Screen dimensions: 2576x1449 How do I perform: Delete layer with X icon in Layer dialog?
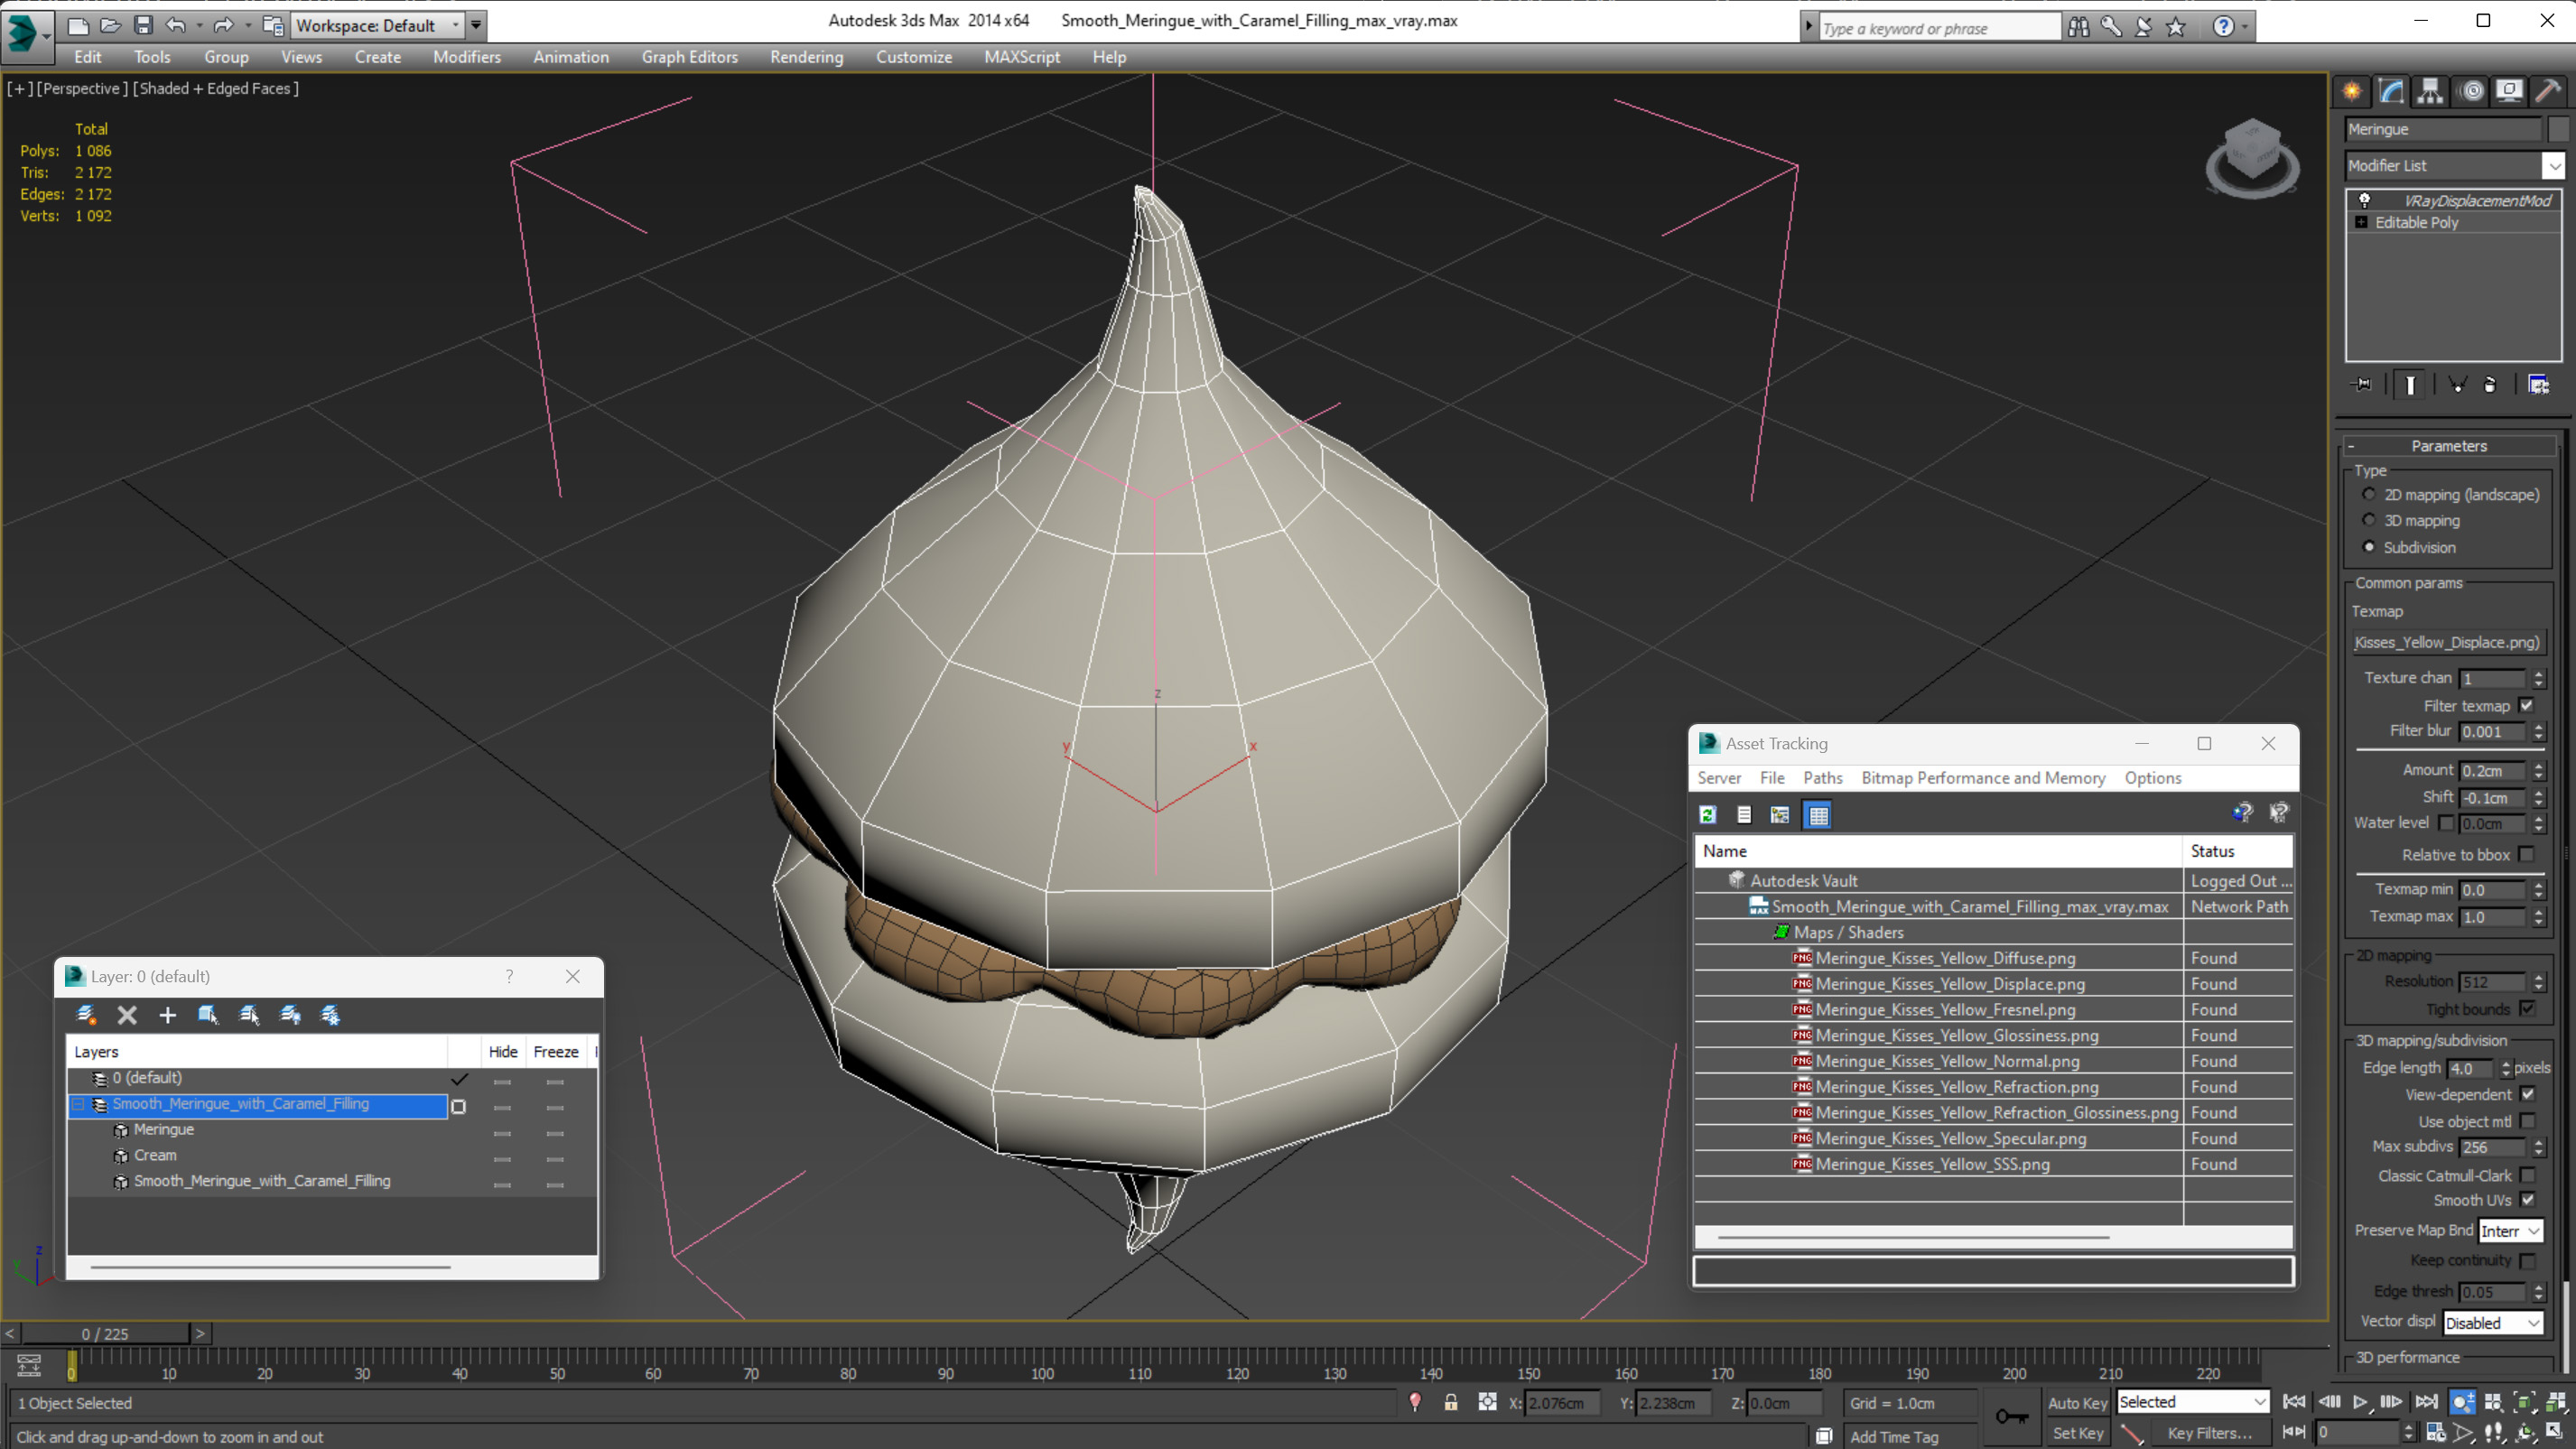point(127,1015)
